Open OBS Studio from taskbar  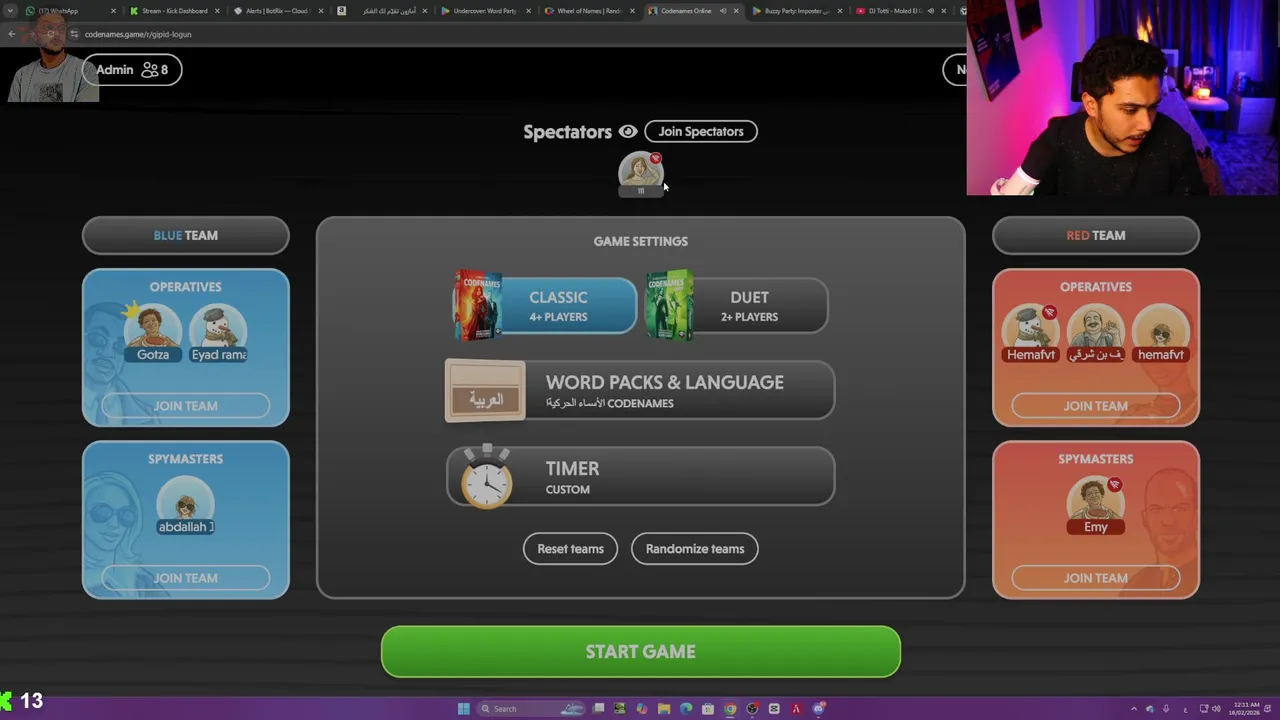pyautogui.click(x=752, y=709)
